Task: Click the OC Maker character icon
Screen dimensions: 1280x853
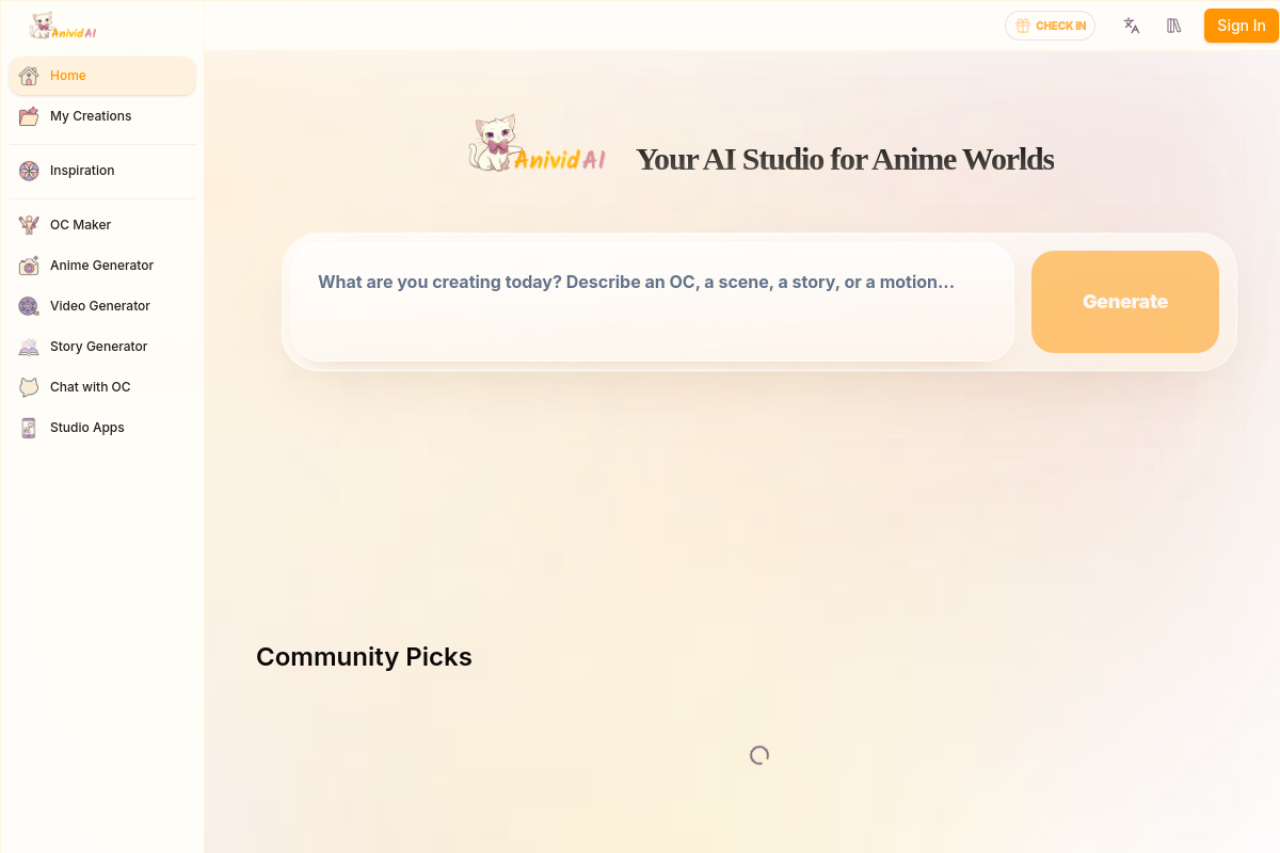Action: click(x=29, y=225)
